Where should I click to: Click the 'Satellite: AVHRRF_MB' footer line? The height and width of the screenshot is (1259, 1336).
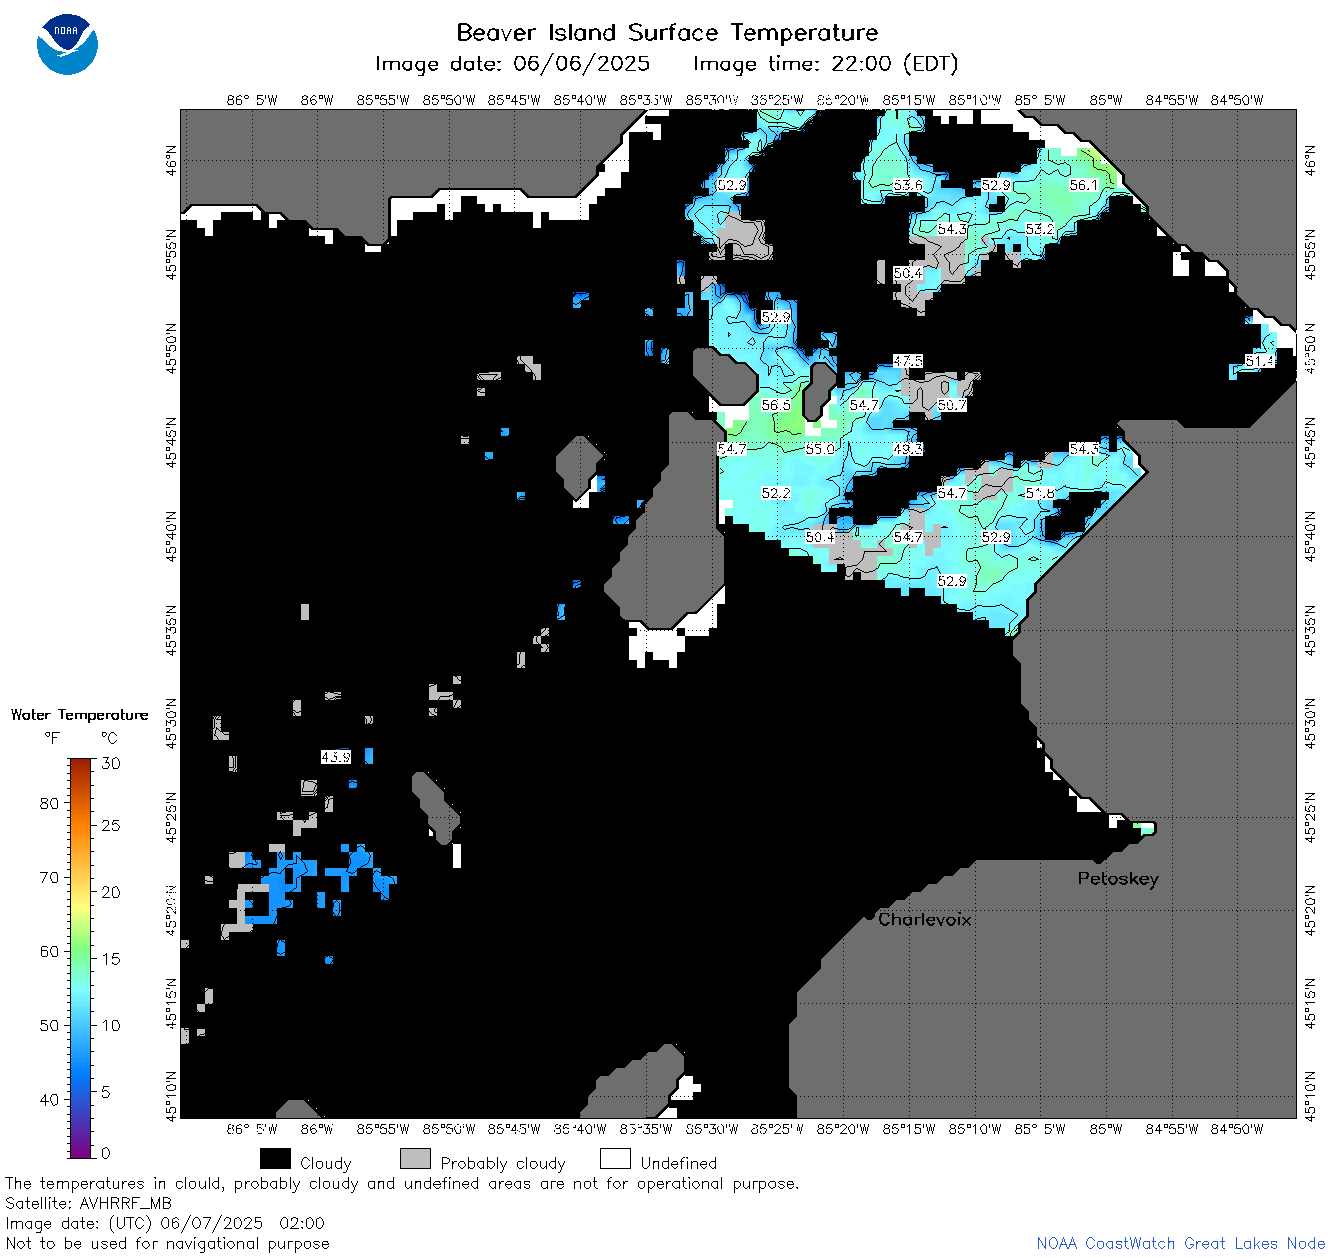[x=88, y=1204]
